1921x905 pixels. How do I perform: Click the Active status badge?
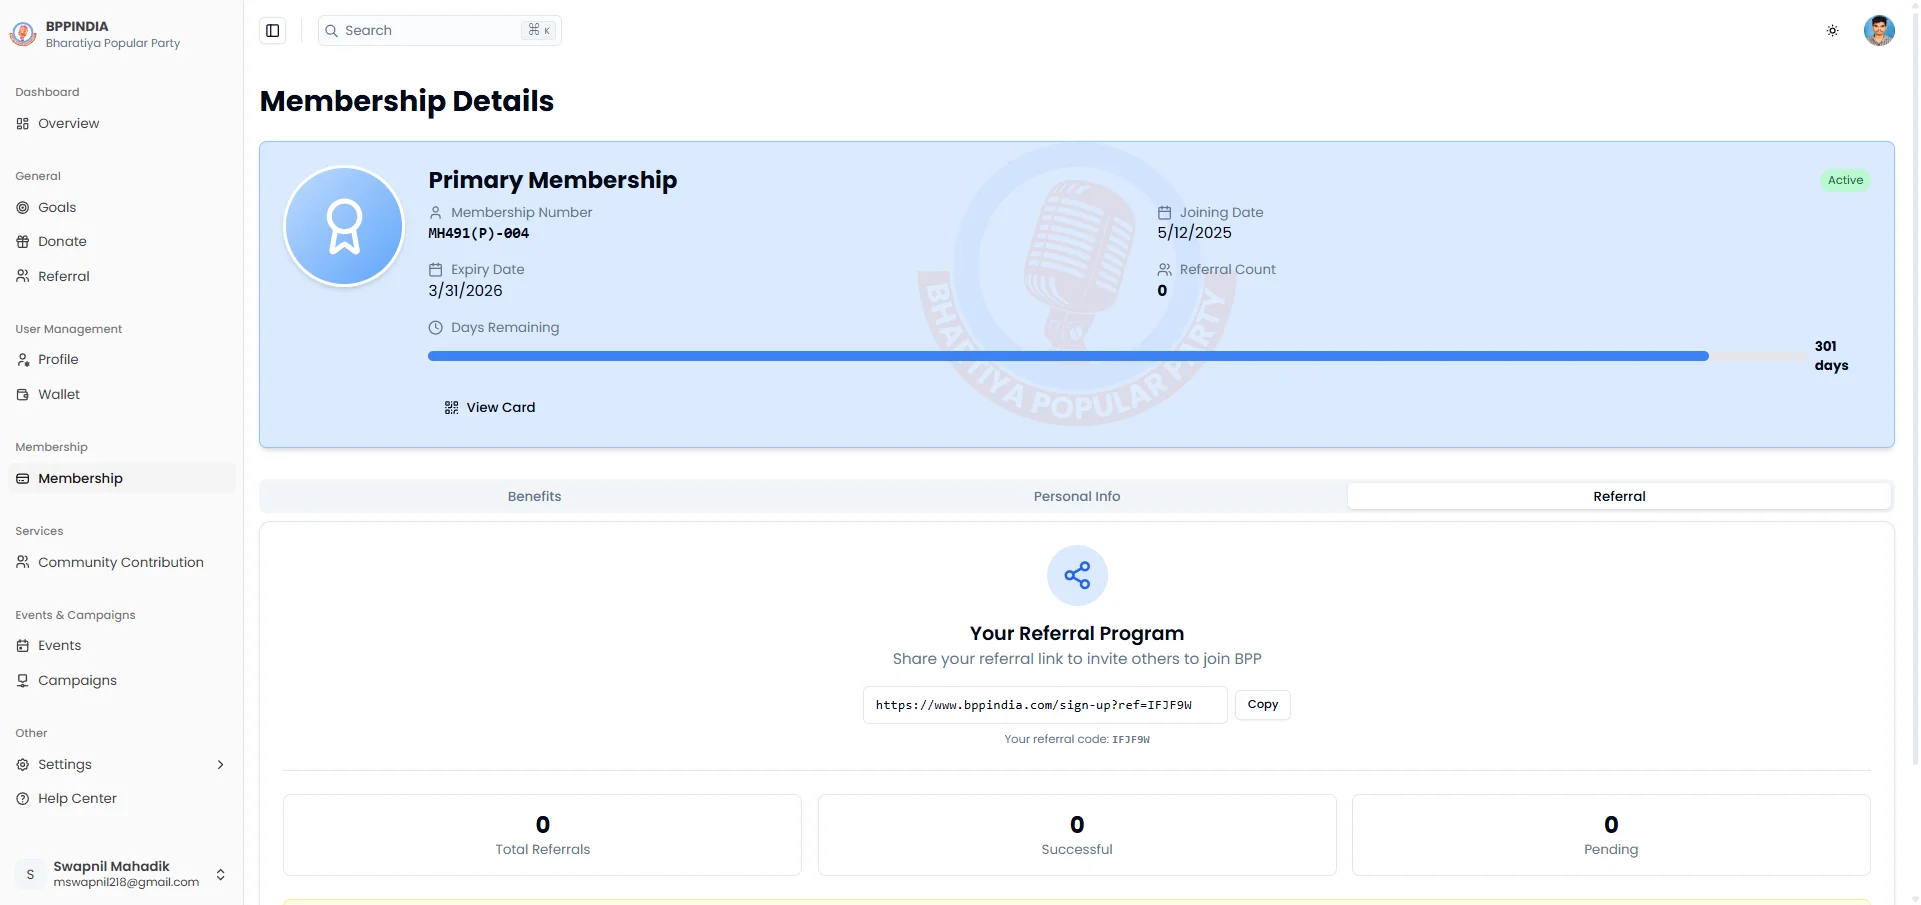(x=1845, y=181)
